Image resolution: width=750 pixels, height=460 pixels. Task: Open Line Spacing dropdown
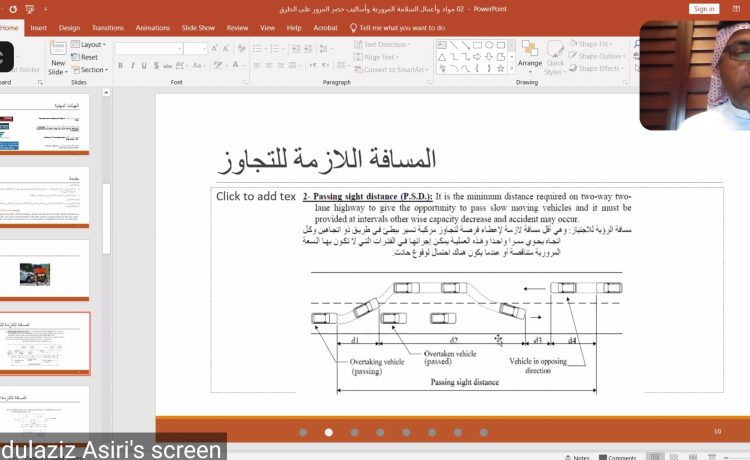pos(326,48)
